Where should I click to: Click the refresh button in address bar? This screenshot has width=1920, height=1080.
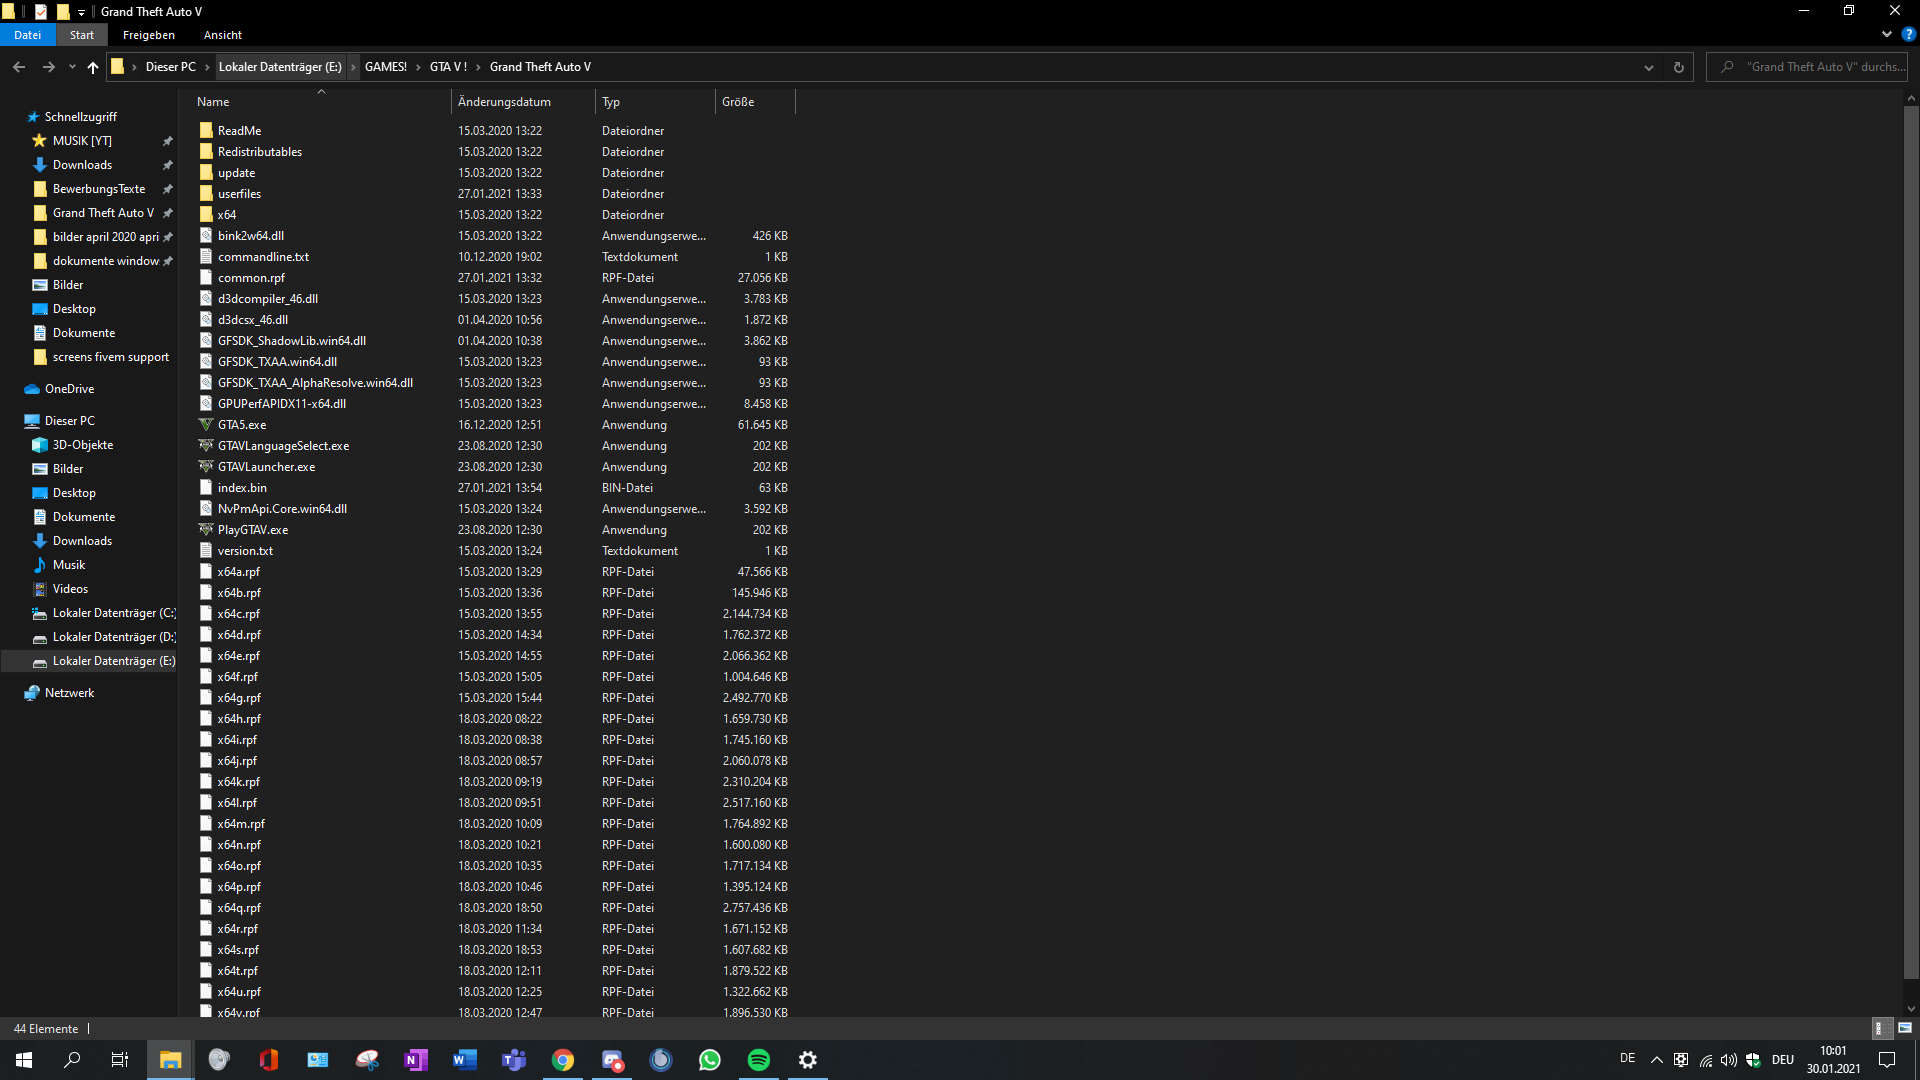coord(1679,67)
